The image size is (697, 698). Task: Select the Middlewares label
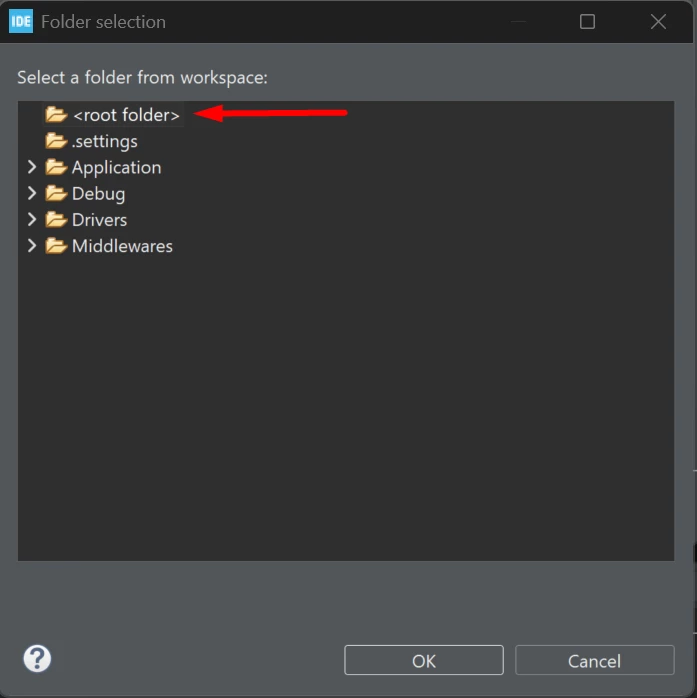tap(122, 246)
